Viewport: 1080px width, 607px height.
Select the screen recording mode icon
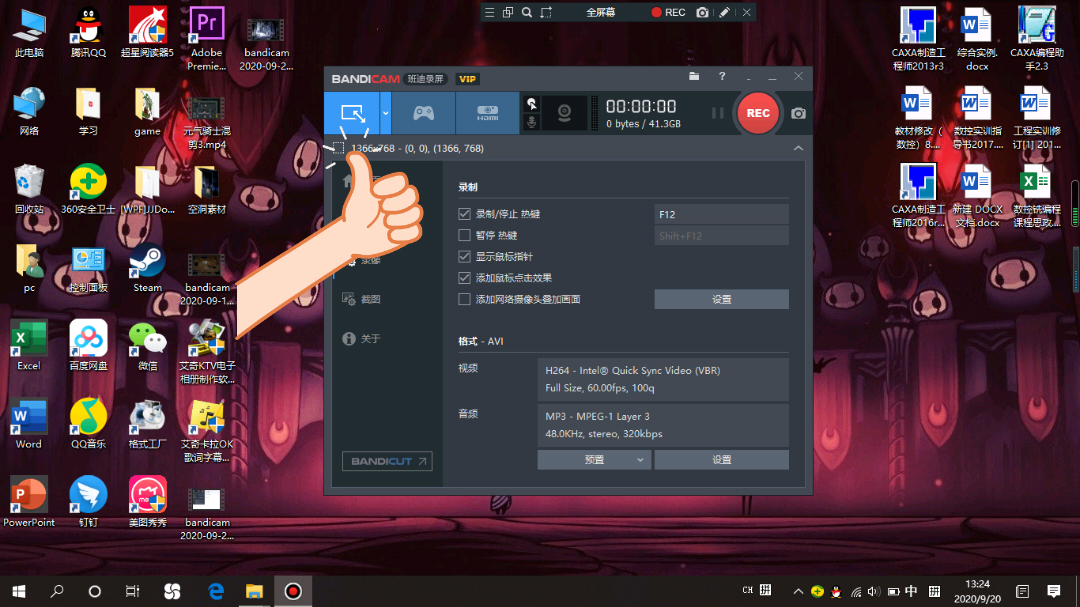[x=352, y=113]
